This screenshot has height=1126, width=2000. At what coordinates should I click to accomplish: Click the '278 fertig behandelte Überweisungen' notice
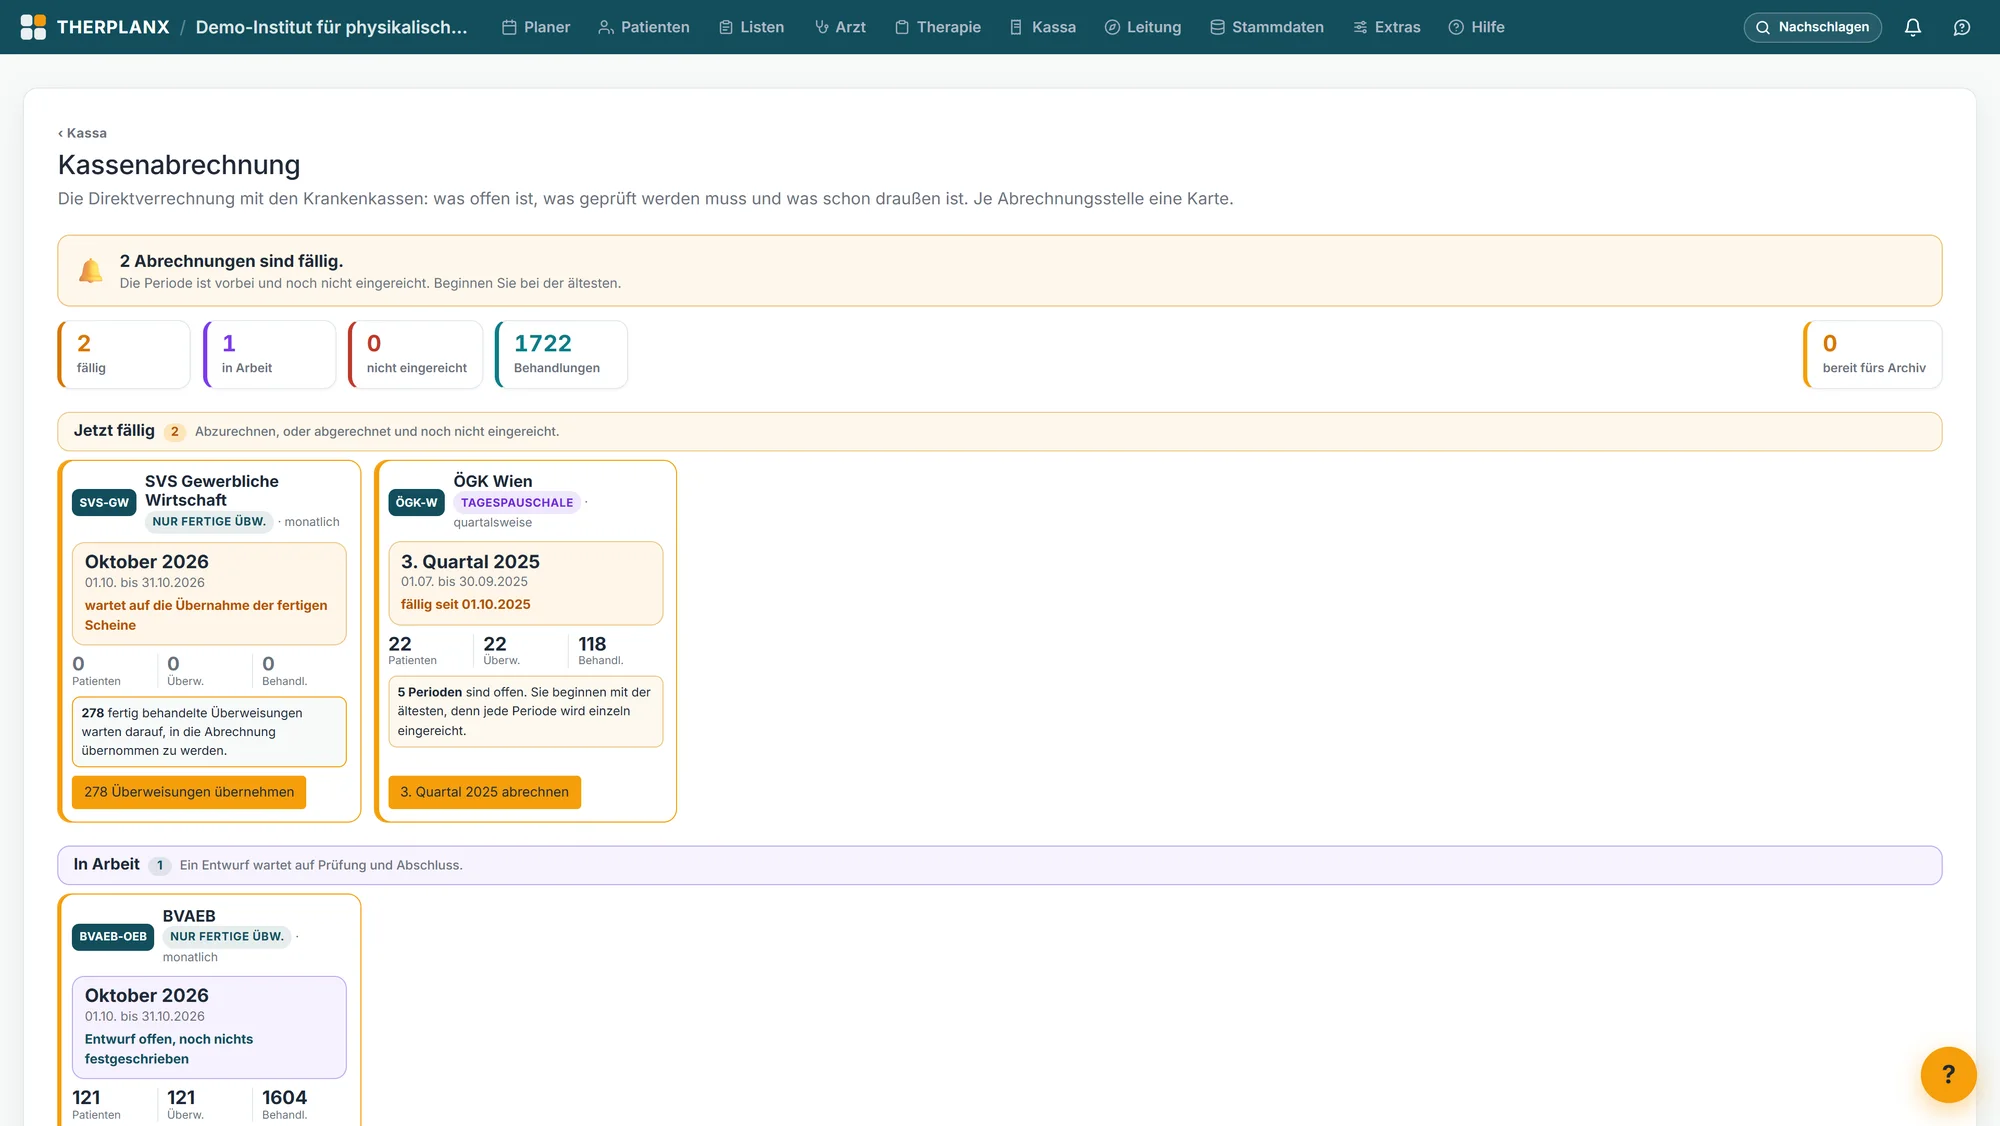point(209,732)
